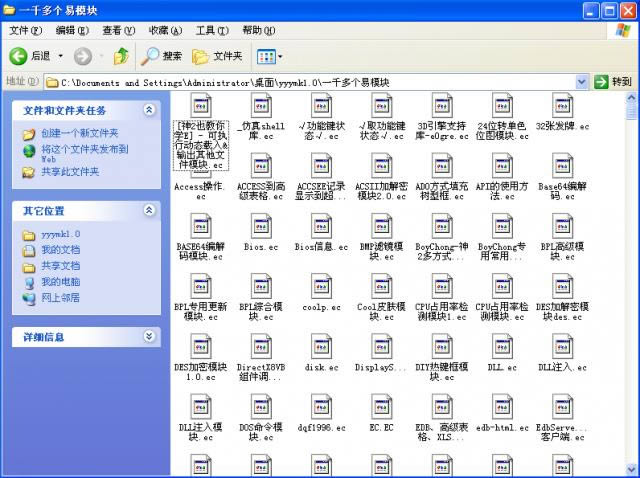Screen dimensions: 640x478
Task: Select the DES加解密模块des.ec file icon
Action: (562, 286)
